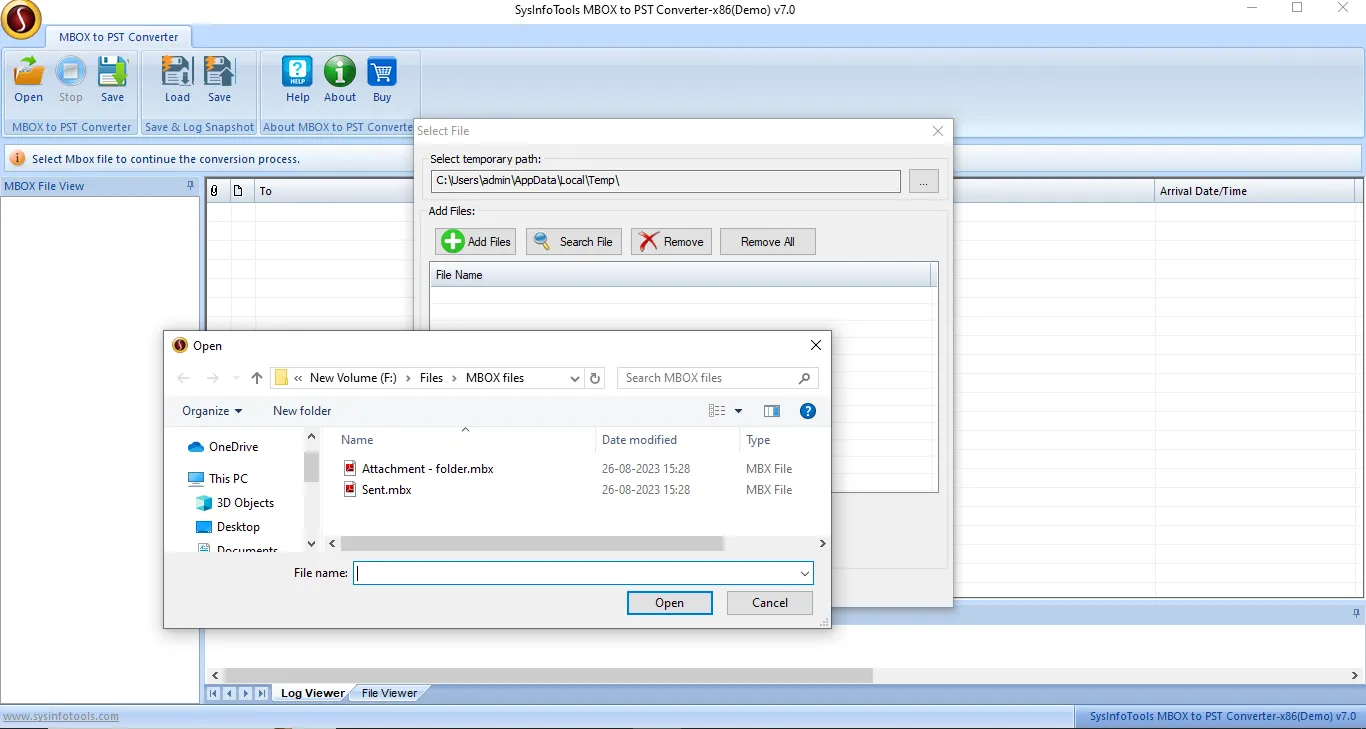
Task: Click the Open icon in the ribbon
Action: point(28,79)
